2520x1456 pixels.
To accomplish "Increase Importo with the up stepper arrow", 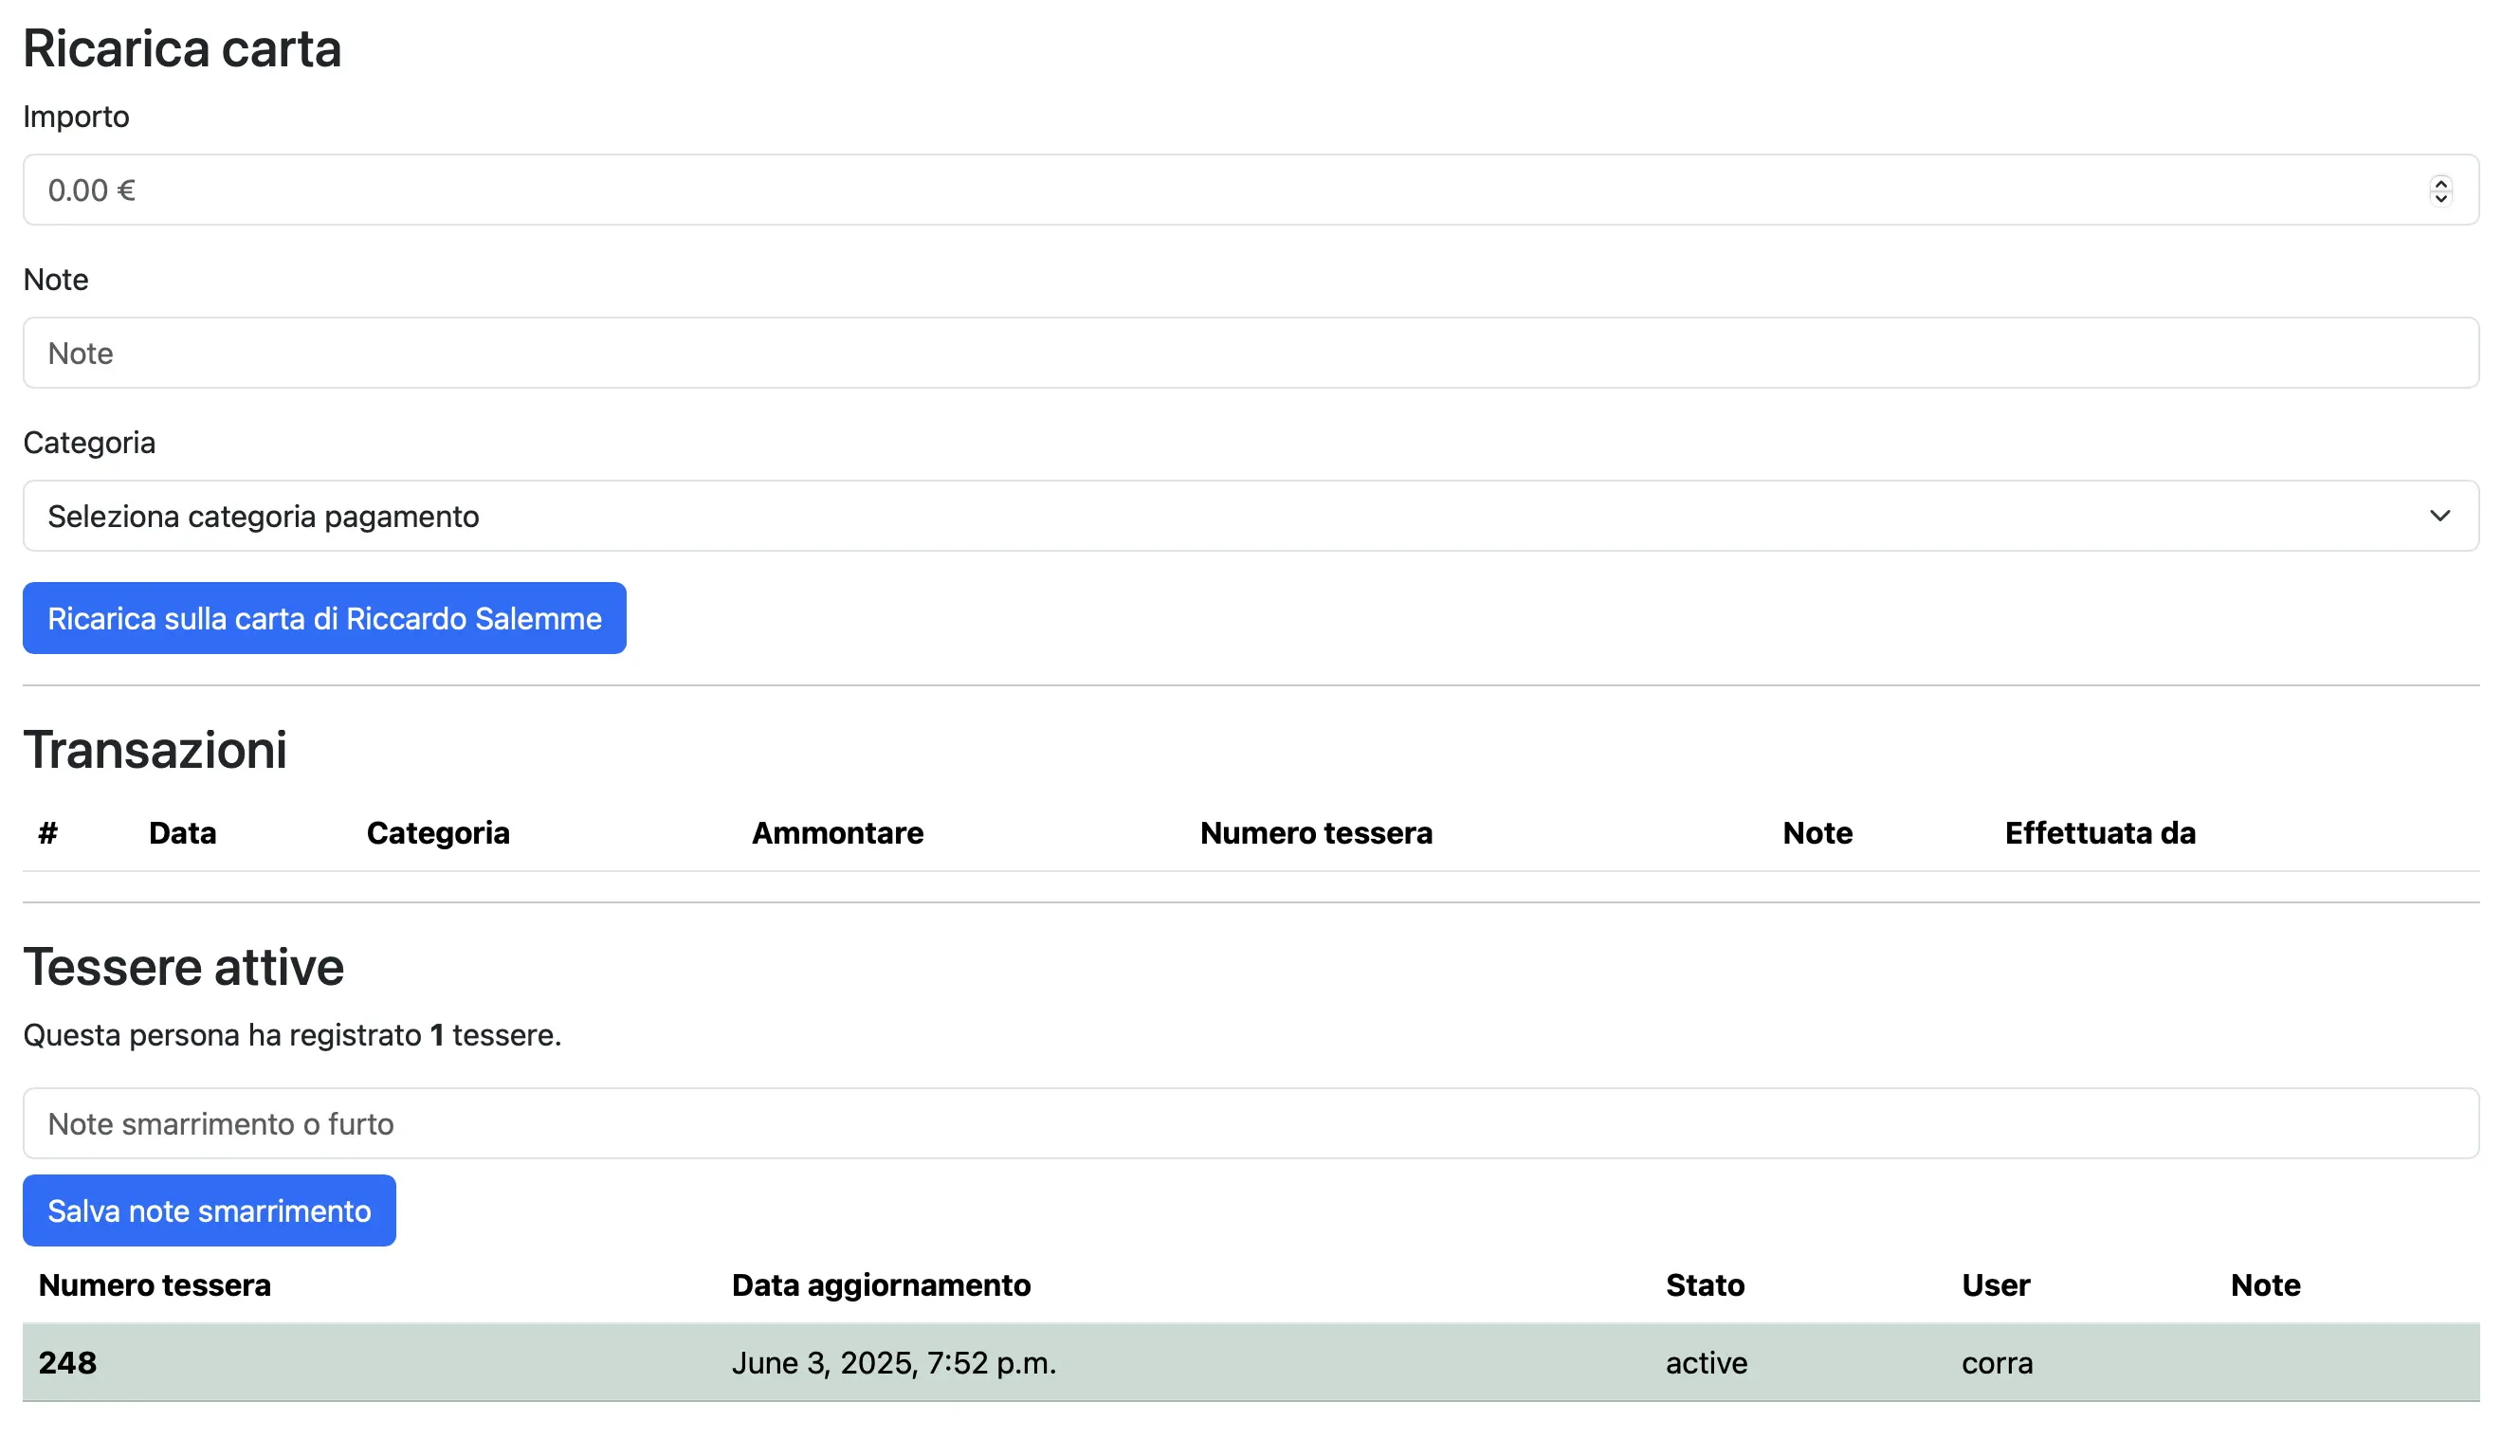I will (x=2440, y=183).
